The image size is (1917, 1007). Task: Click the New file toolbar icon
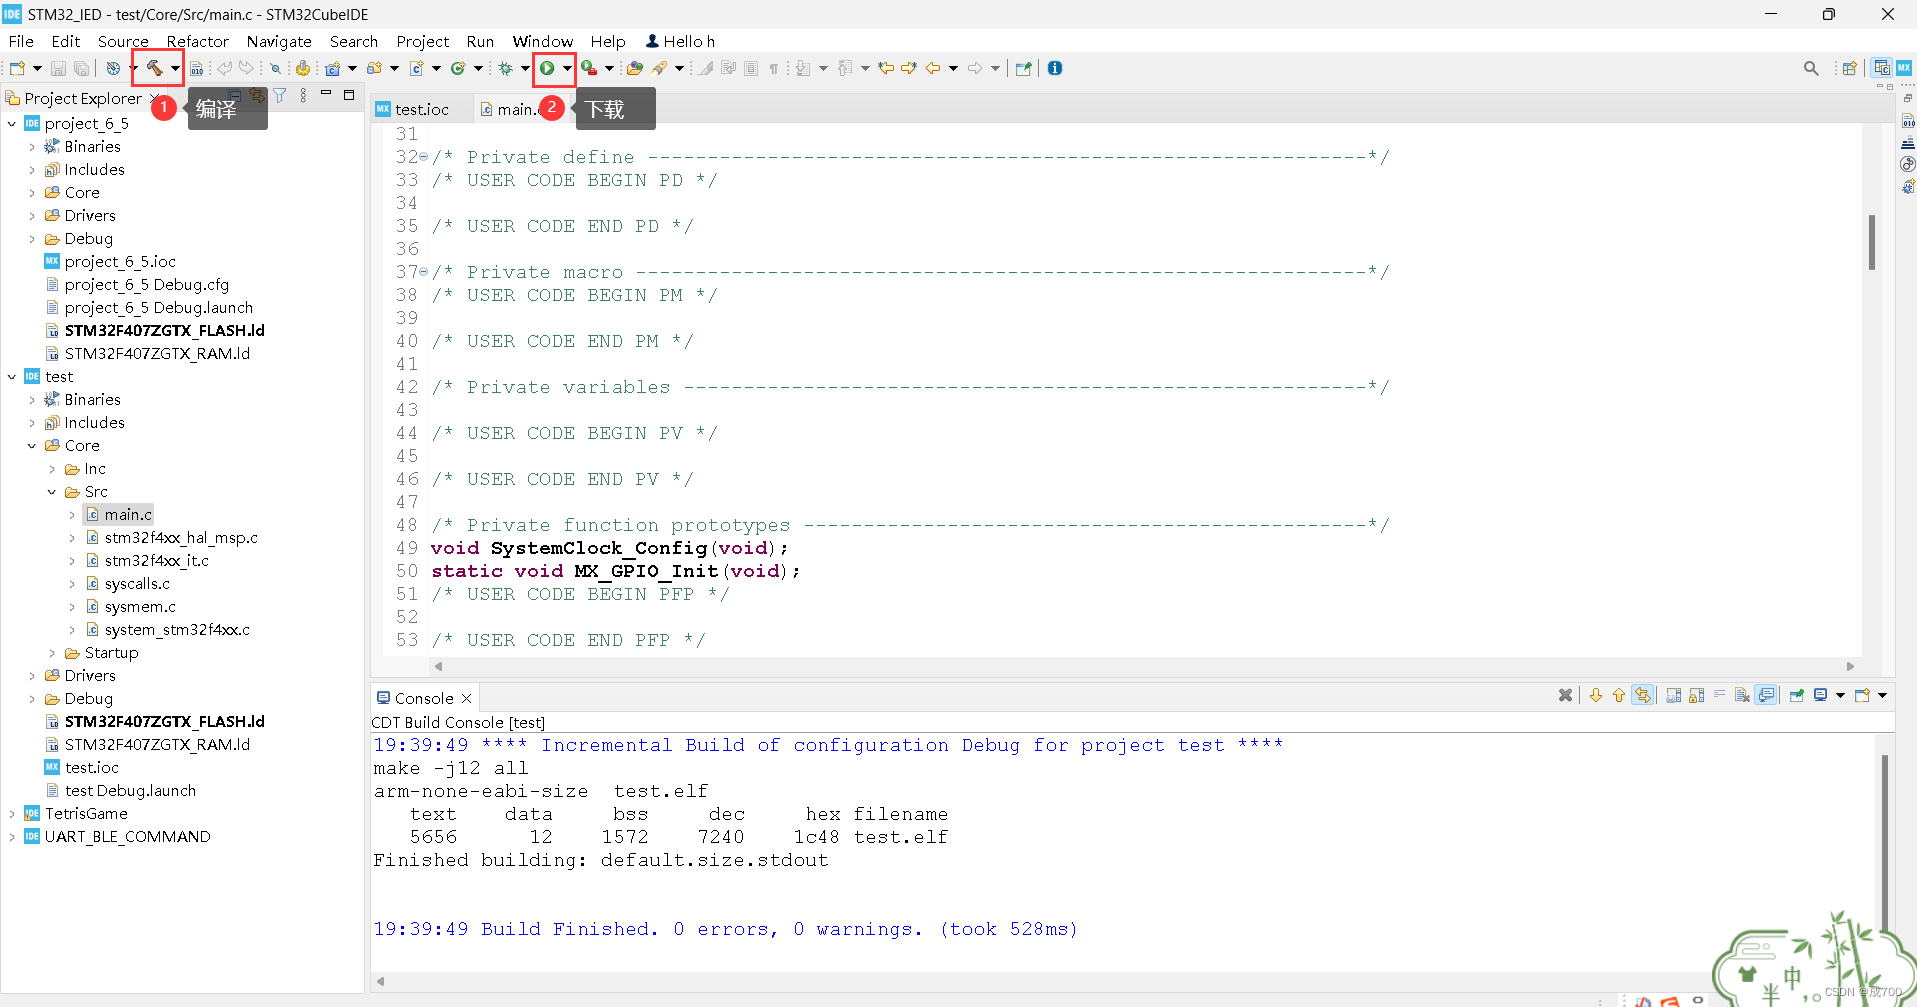(x=17, y=68)
